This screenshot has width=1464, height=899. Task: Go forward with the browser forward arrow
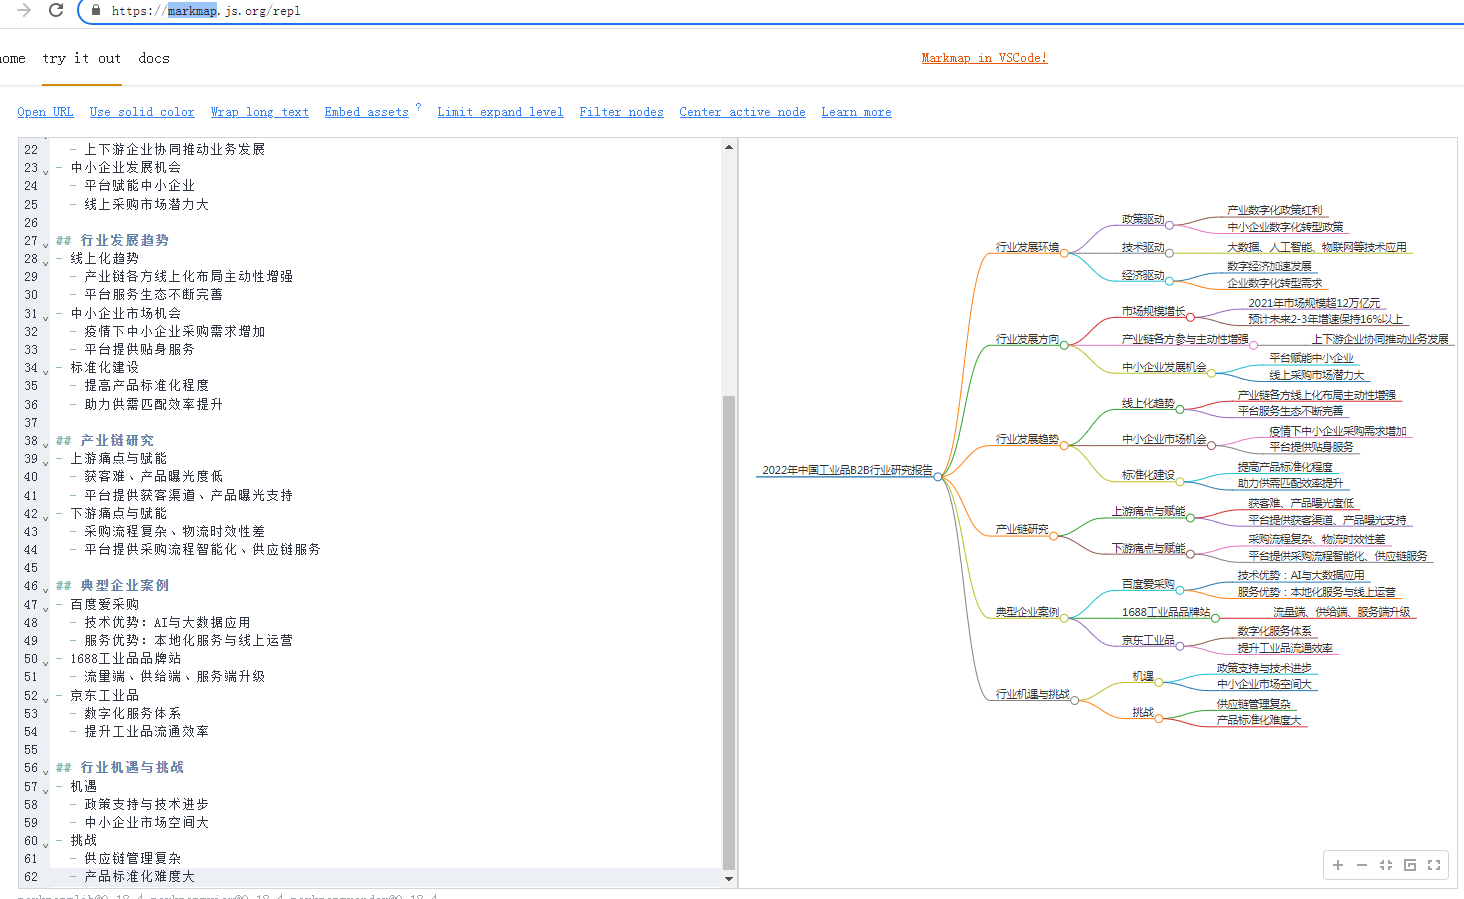point(24,10)
